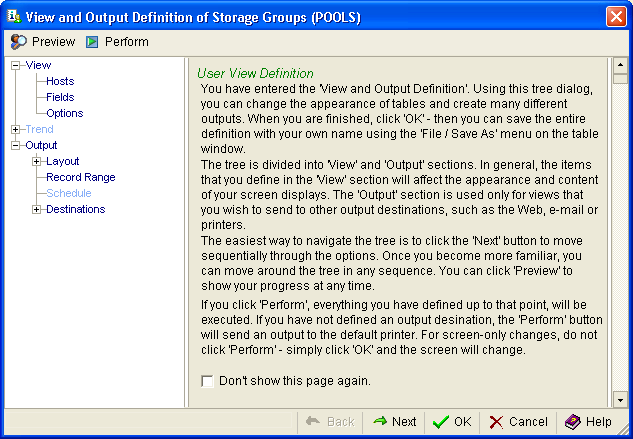Click the green Perform play icon
Viewport: 633px width, 439px height.
pos(92,42)
